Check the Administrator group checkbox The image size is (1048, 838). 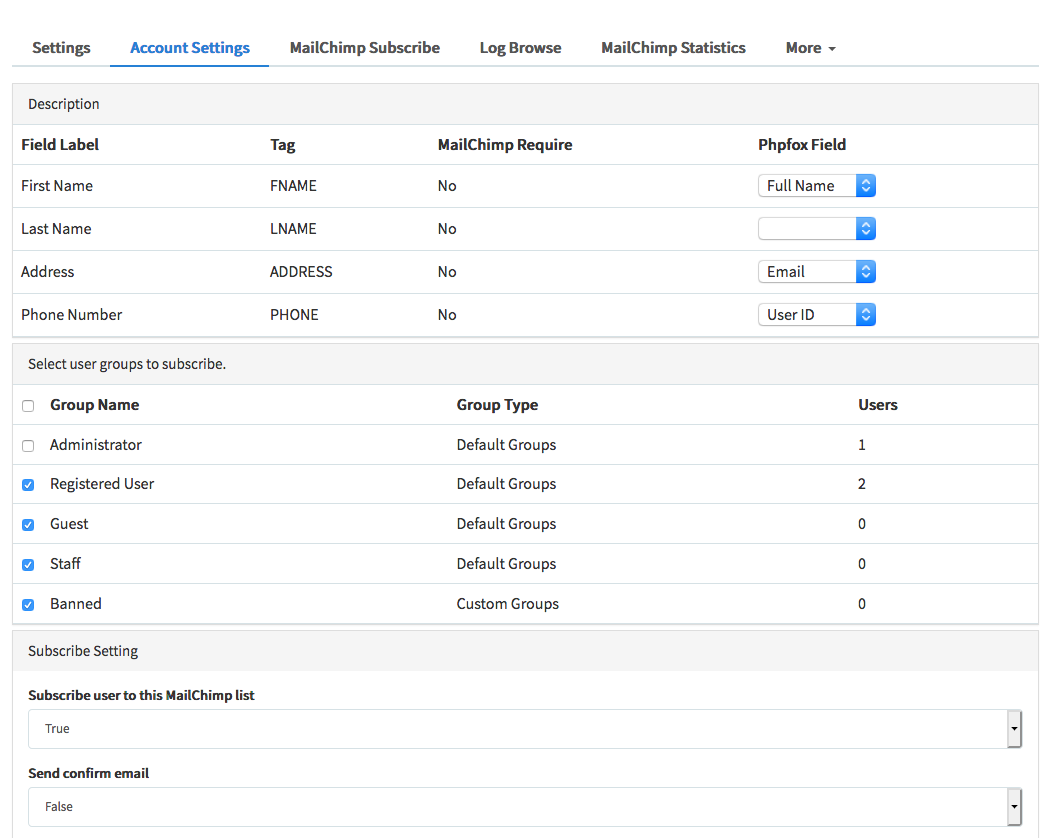(28, 445)
